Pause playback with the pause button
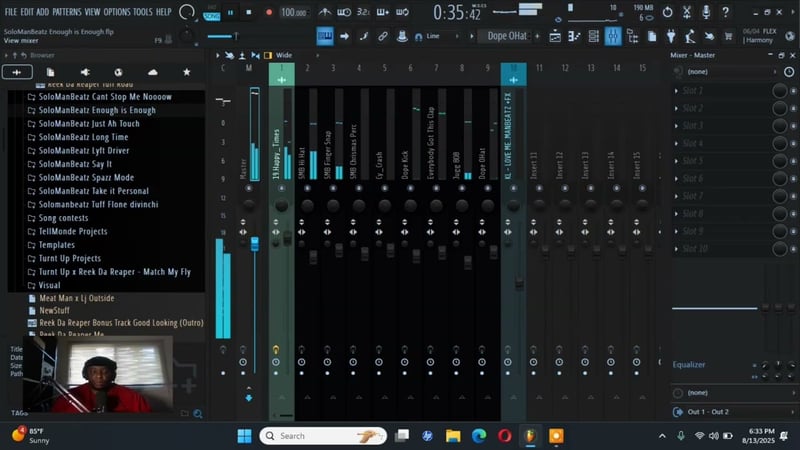800x450 pixels. pos(231,12)
